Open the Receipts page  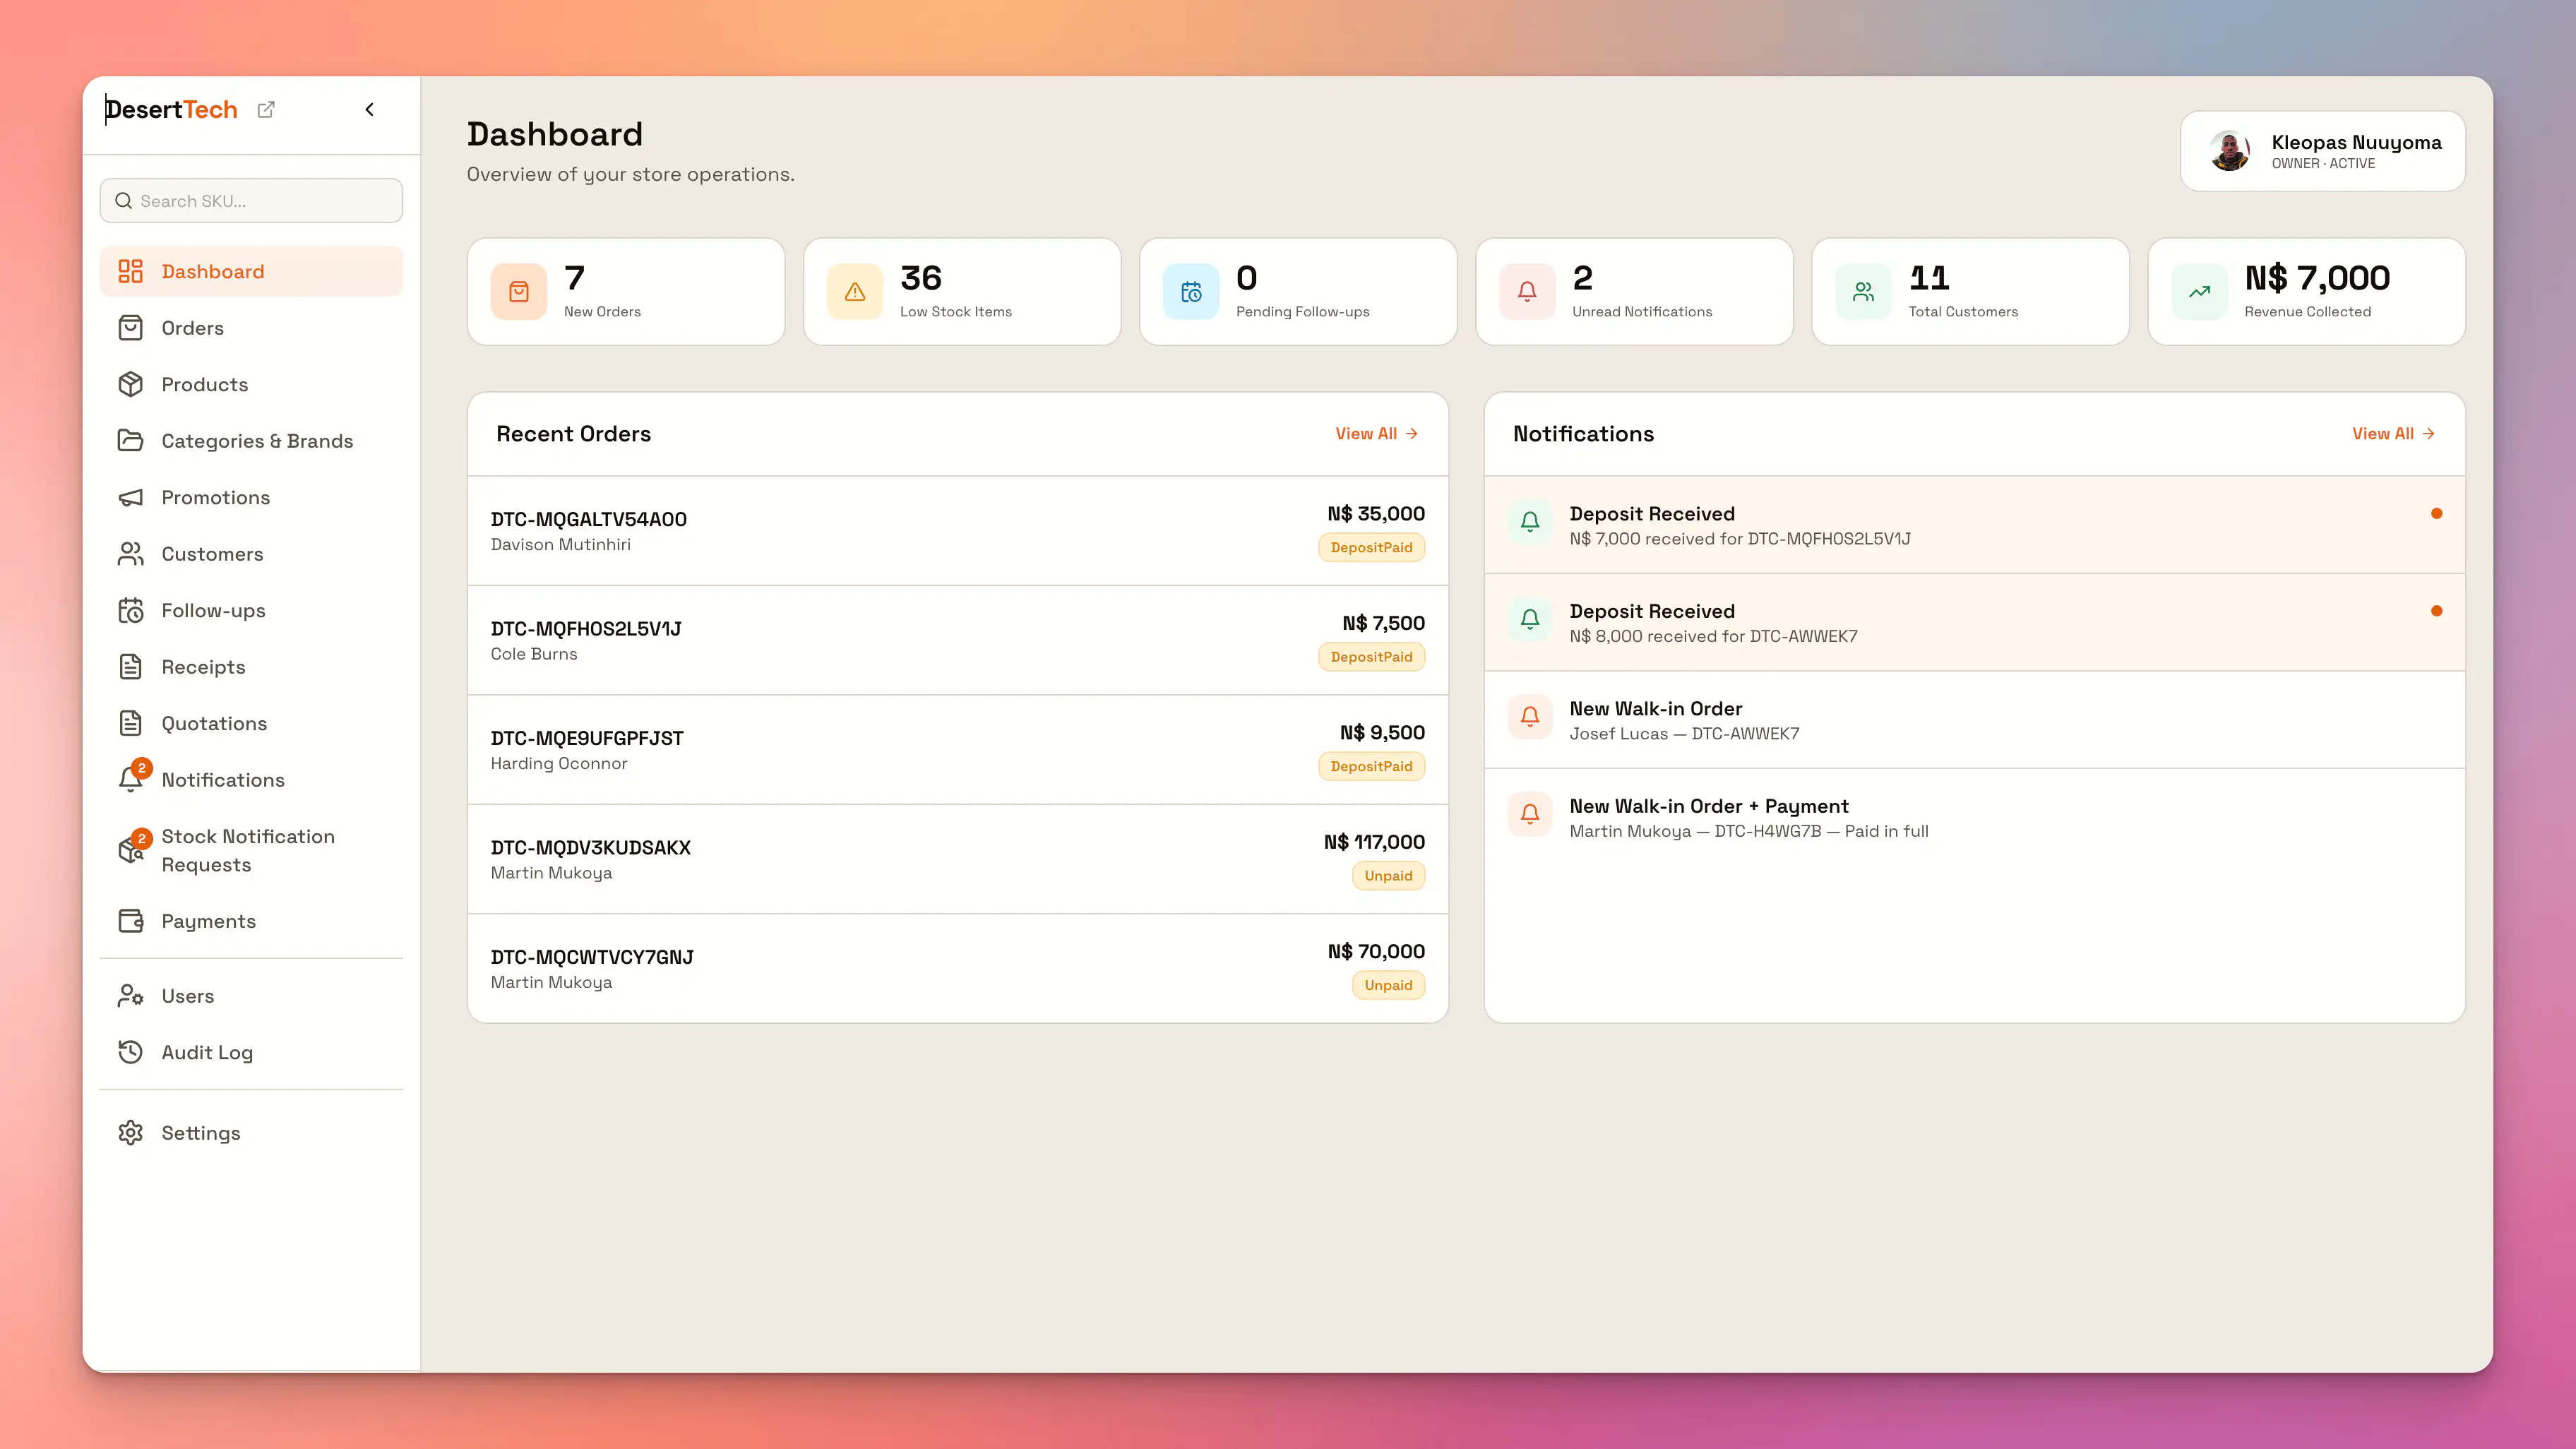251,667
